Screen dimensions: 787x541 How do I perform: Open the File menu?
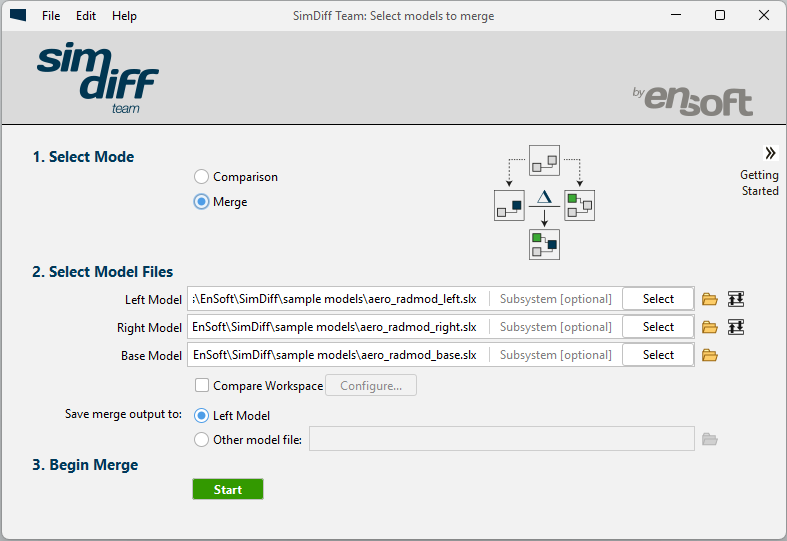tap(51, 16)
